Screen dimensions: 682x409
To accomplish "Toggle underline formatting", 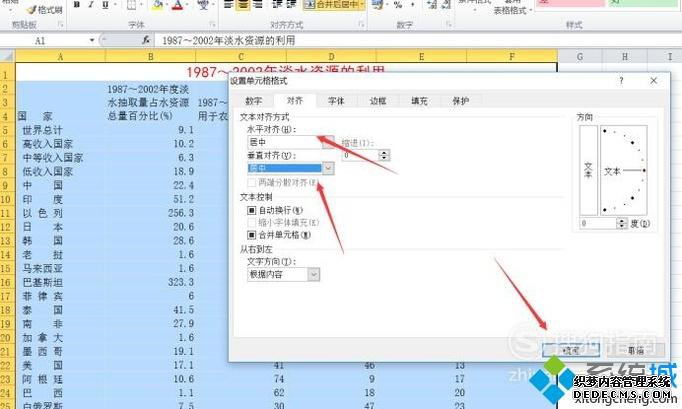I will tap(105, 5).
